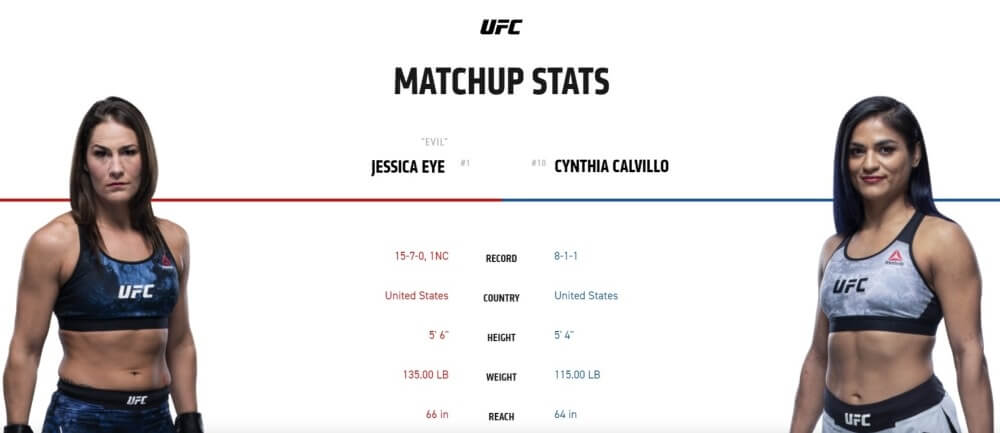Select Eye's weight 135.00 LB
The height and width of the screenshot is (433, 1000).
[x=425, y=375]
